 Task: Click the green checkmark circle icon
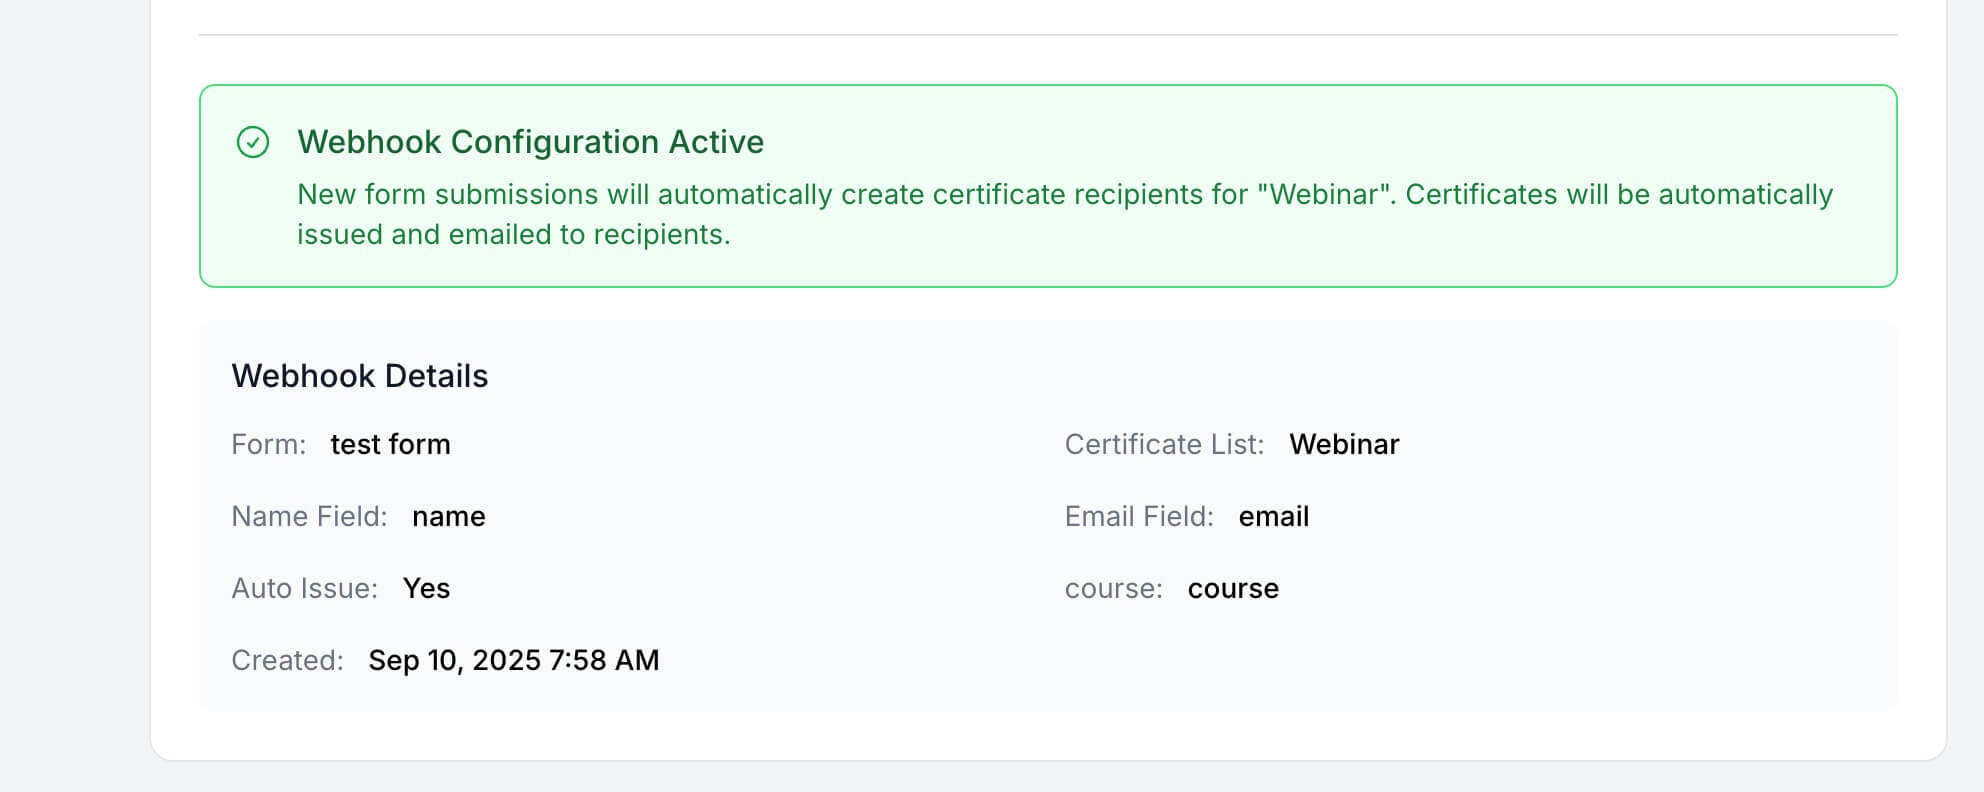point(253,143)
